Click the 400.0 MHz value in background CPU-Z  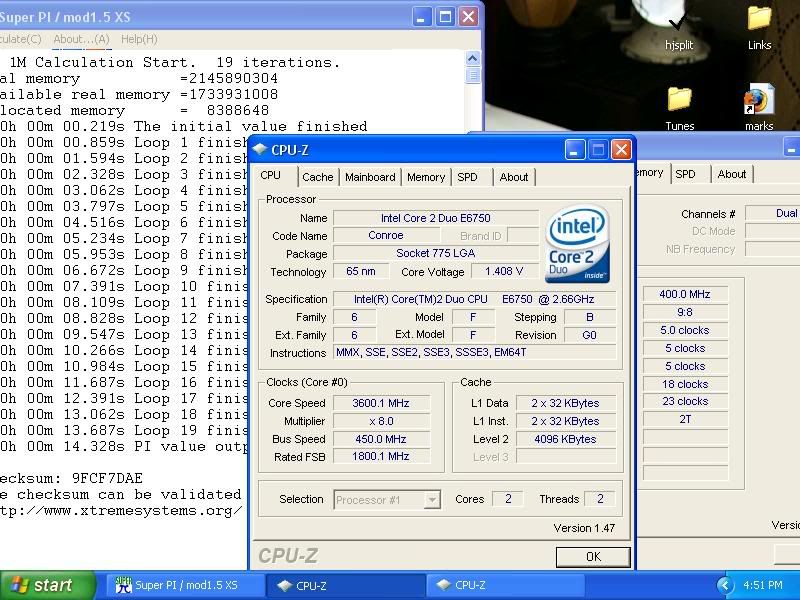[685, 294]
